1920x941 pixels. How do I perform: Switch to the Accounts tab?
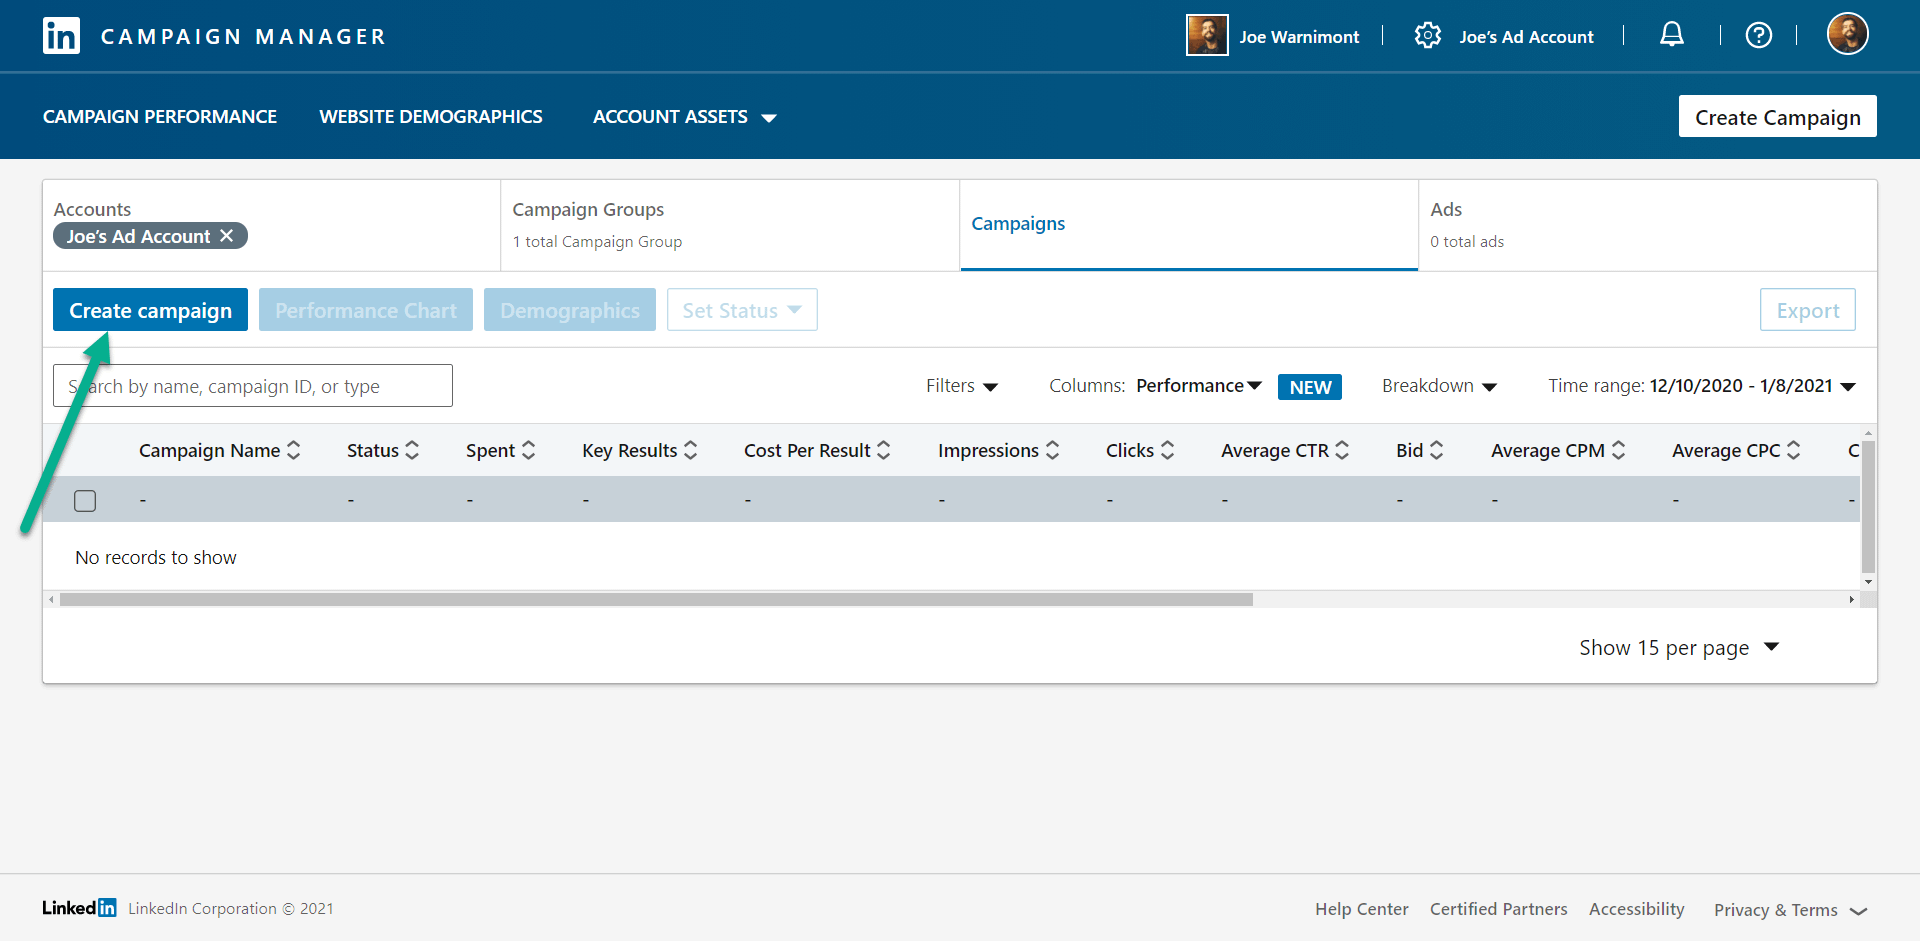[x=271, y=225]
